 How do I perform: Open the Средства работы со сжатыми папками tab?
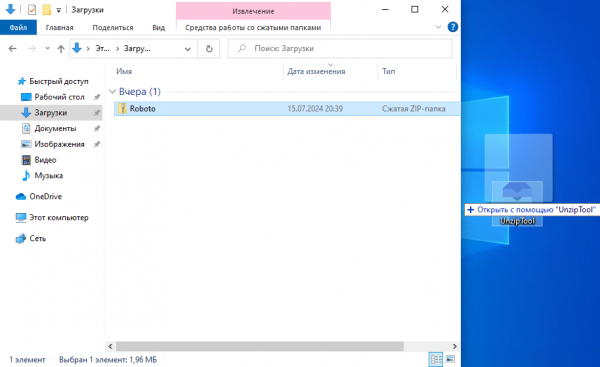(x=253, y=28)
